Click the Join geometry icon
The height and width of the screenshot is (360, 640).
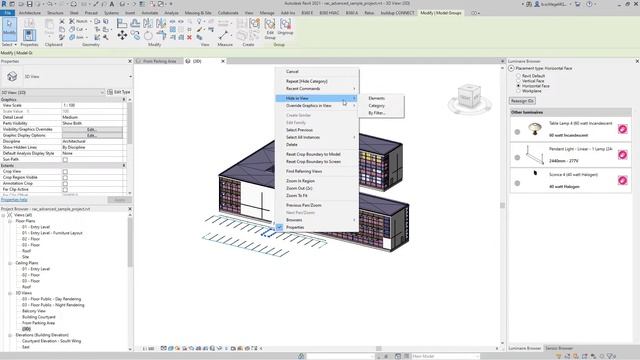tap(72, 37)
